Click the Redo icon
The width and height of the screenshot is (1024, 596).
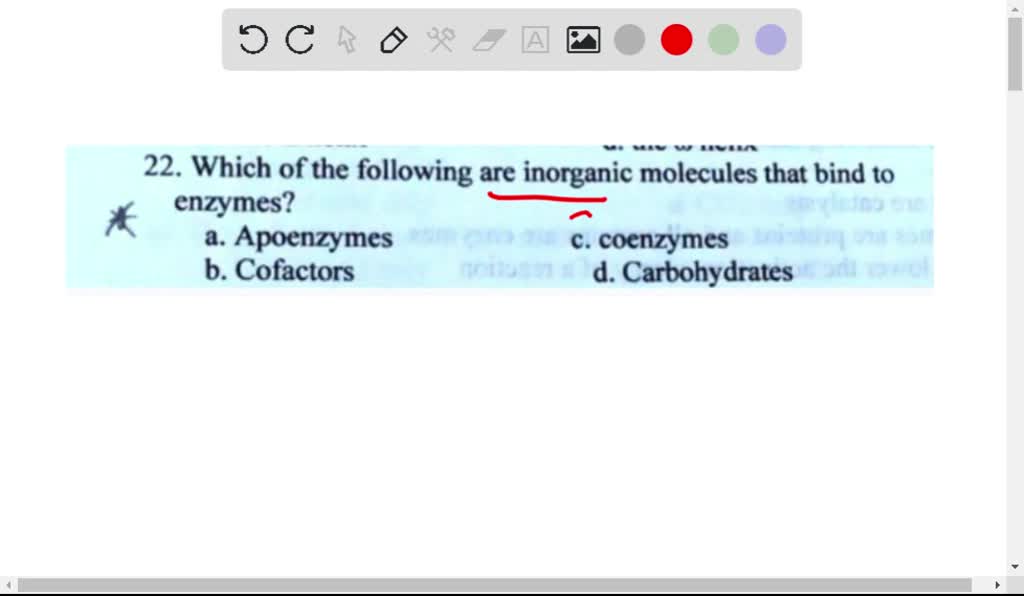point(299,39)
